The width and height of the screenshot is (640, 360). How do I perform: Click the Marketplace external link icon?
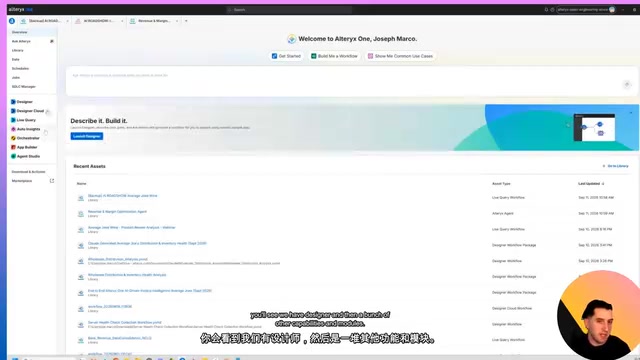click(x=52, y=181)
